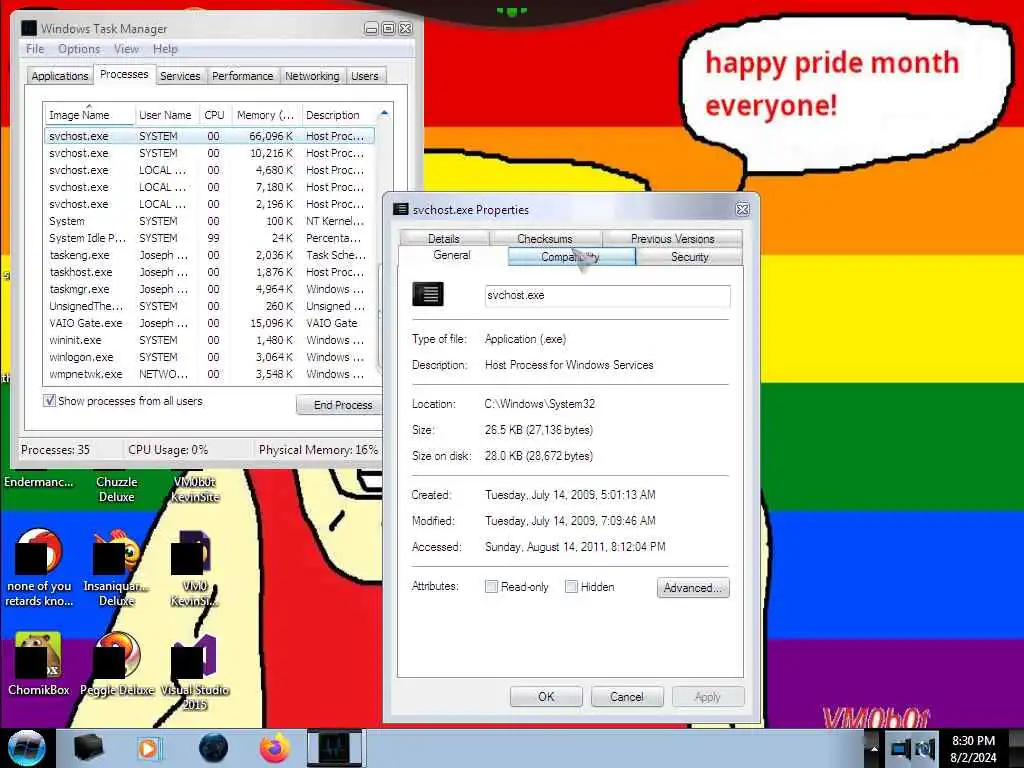1024x768 pixels.
Task: Select the wininit.exe process row
Action: (209, 340)
